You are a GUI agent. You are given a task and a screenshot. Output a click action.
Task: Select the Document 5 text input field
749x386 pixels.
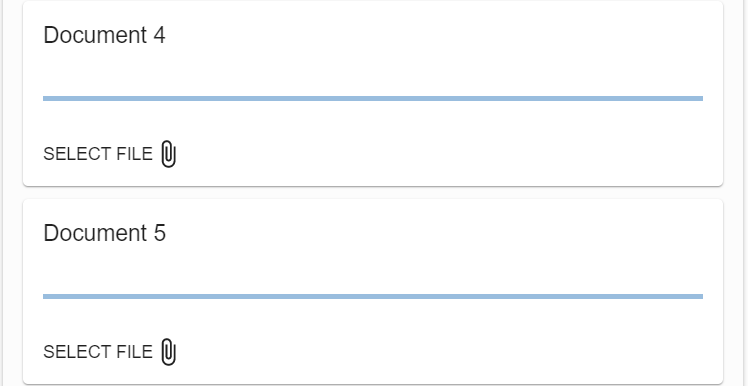coord(373,279)
